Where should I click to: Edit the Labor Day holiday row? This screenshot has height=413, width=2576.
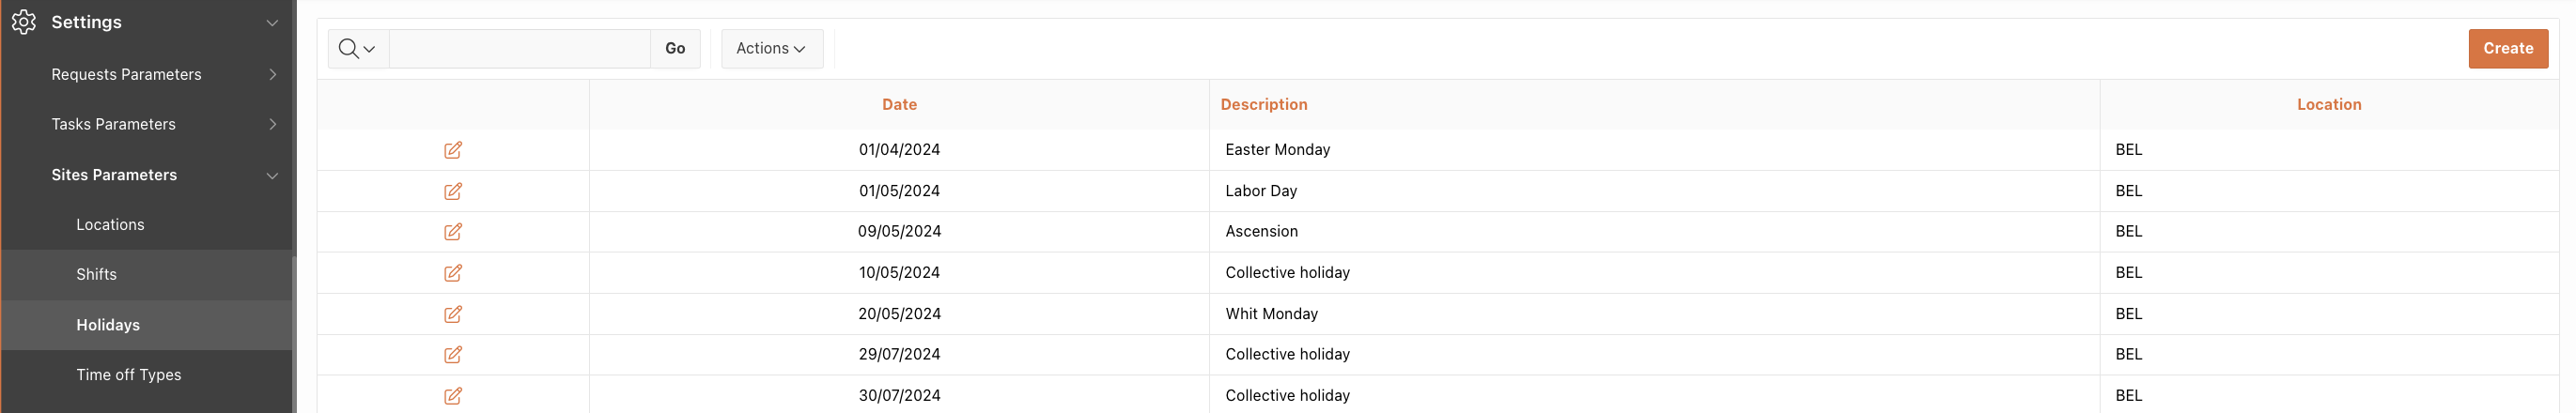(x=453, y=191)
